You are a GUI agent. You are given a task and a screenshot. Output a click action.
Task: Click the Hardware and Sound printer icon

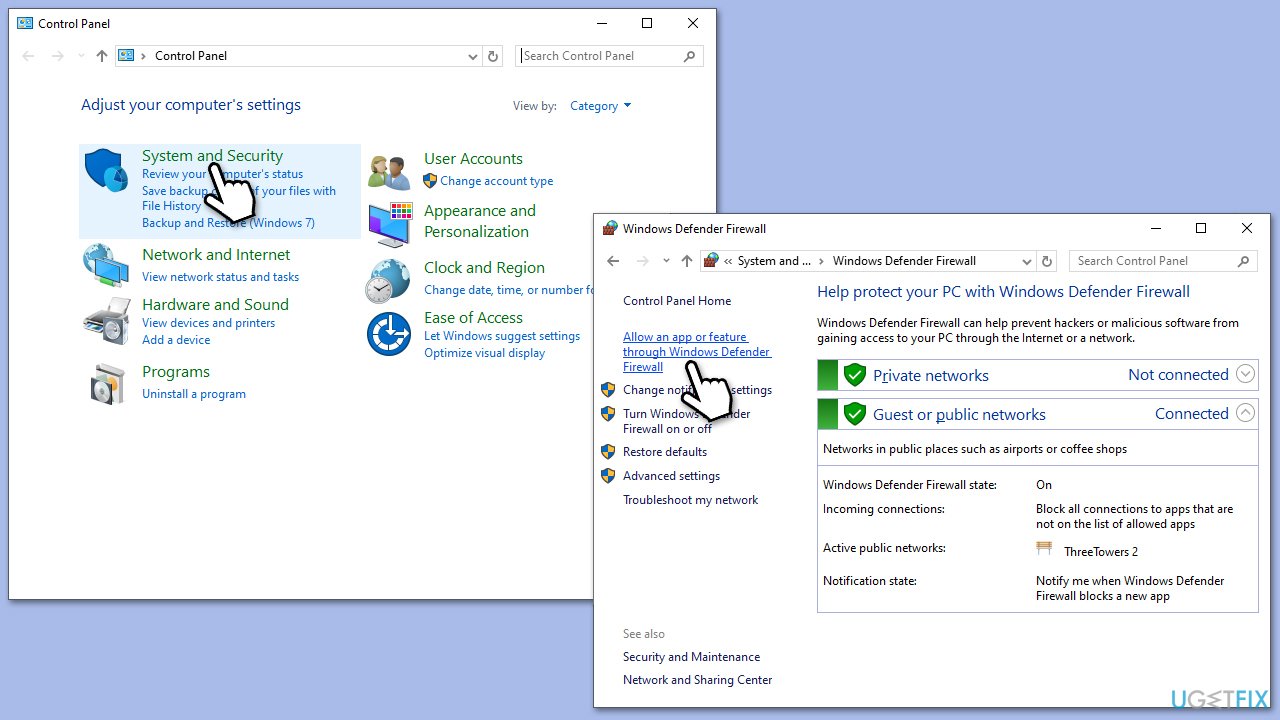(x=105, y=320)
